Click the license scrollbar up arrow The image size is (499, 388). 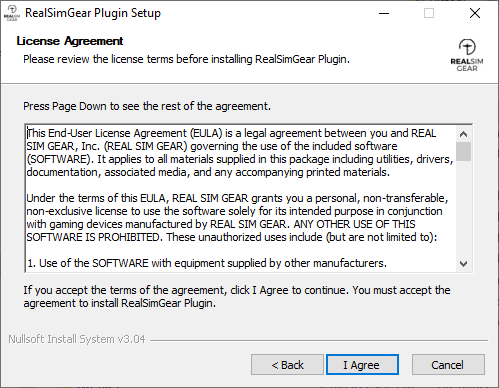pos(463,134)
